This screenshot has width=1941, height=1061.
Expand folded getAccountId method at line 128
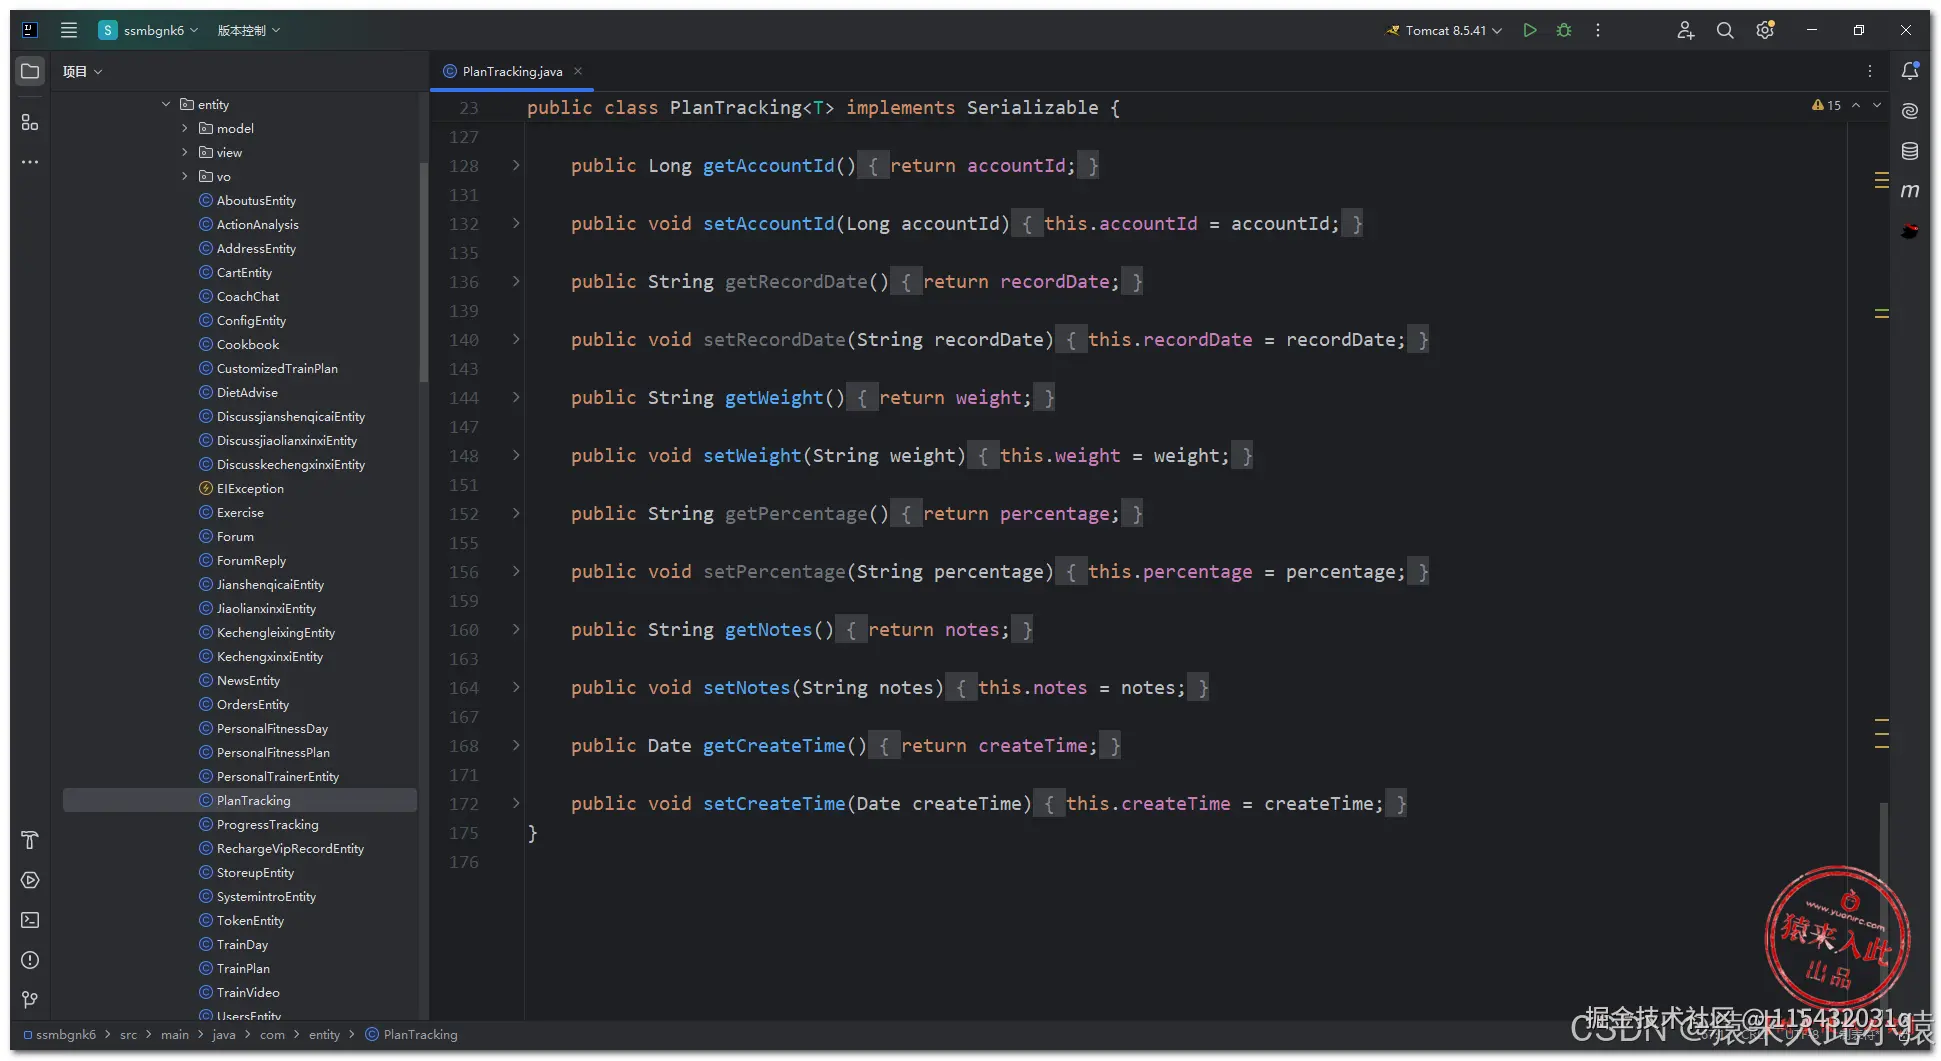(516, 165)
